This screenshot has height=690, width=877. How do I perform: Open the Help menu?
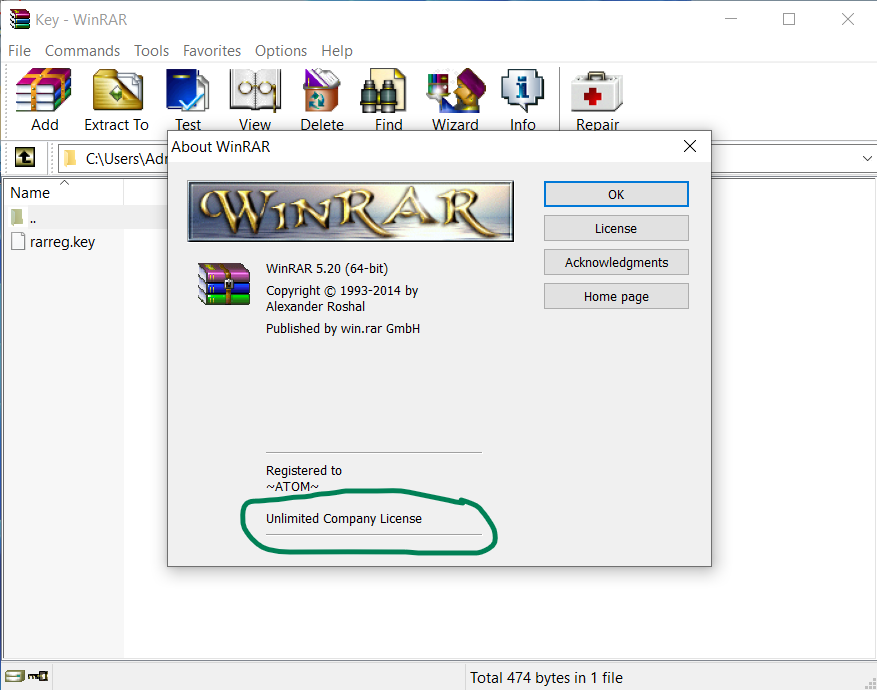tap(337, 51)
